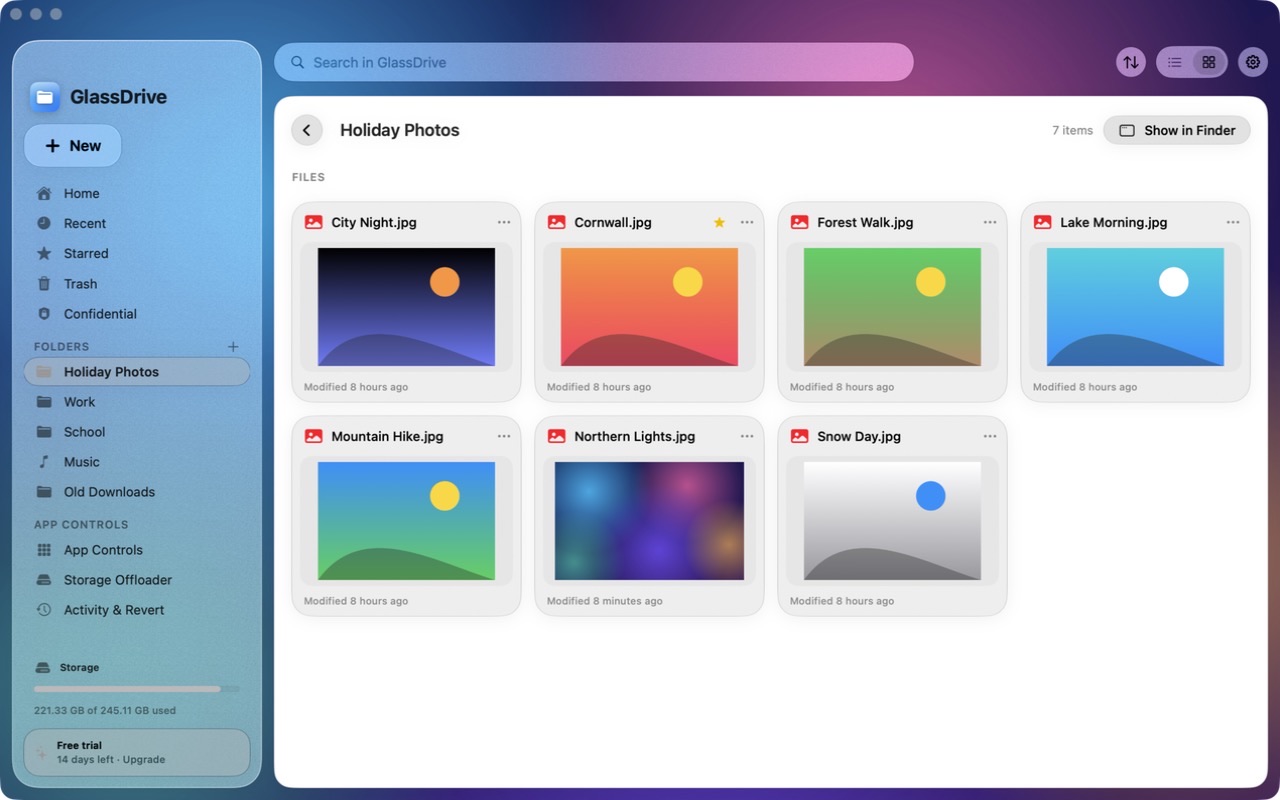
Task: Click the GlassDrive logo icon
Action: pos(45,97)
